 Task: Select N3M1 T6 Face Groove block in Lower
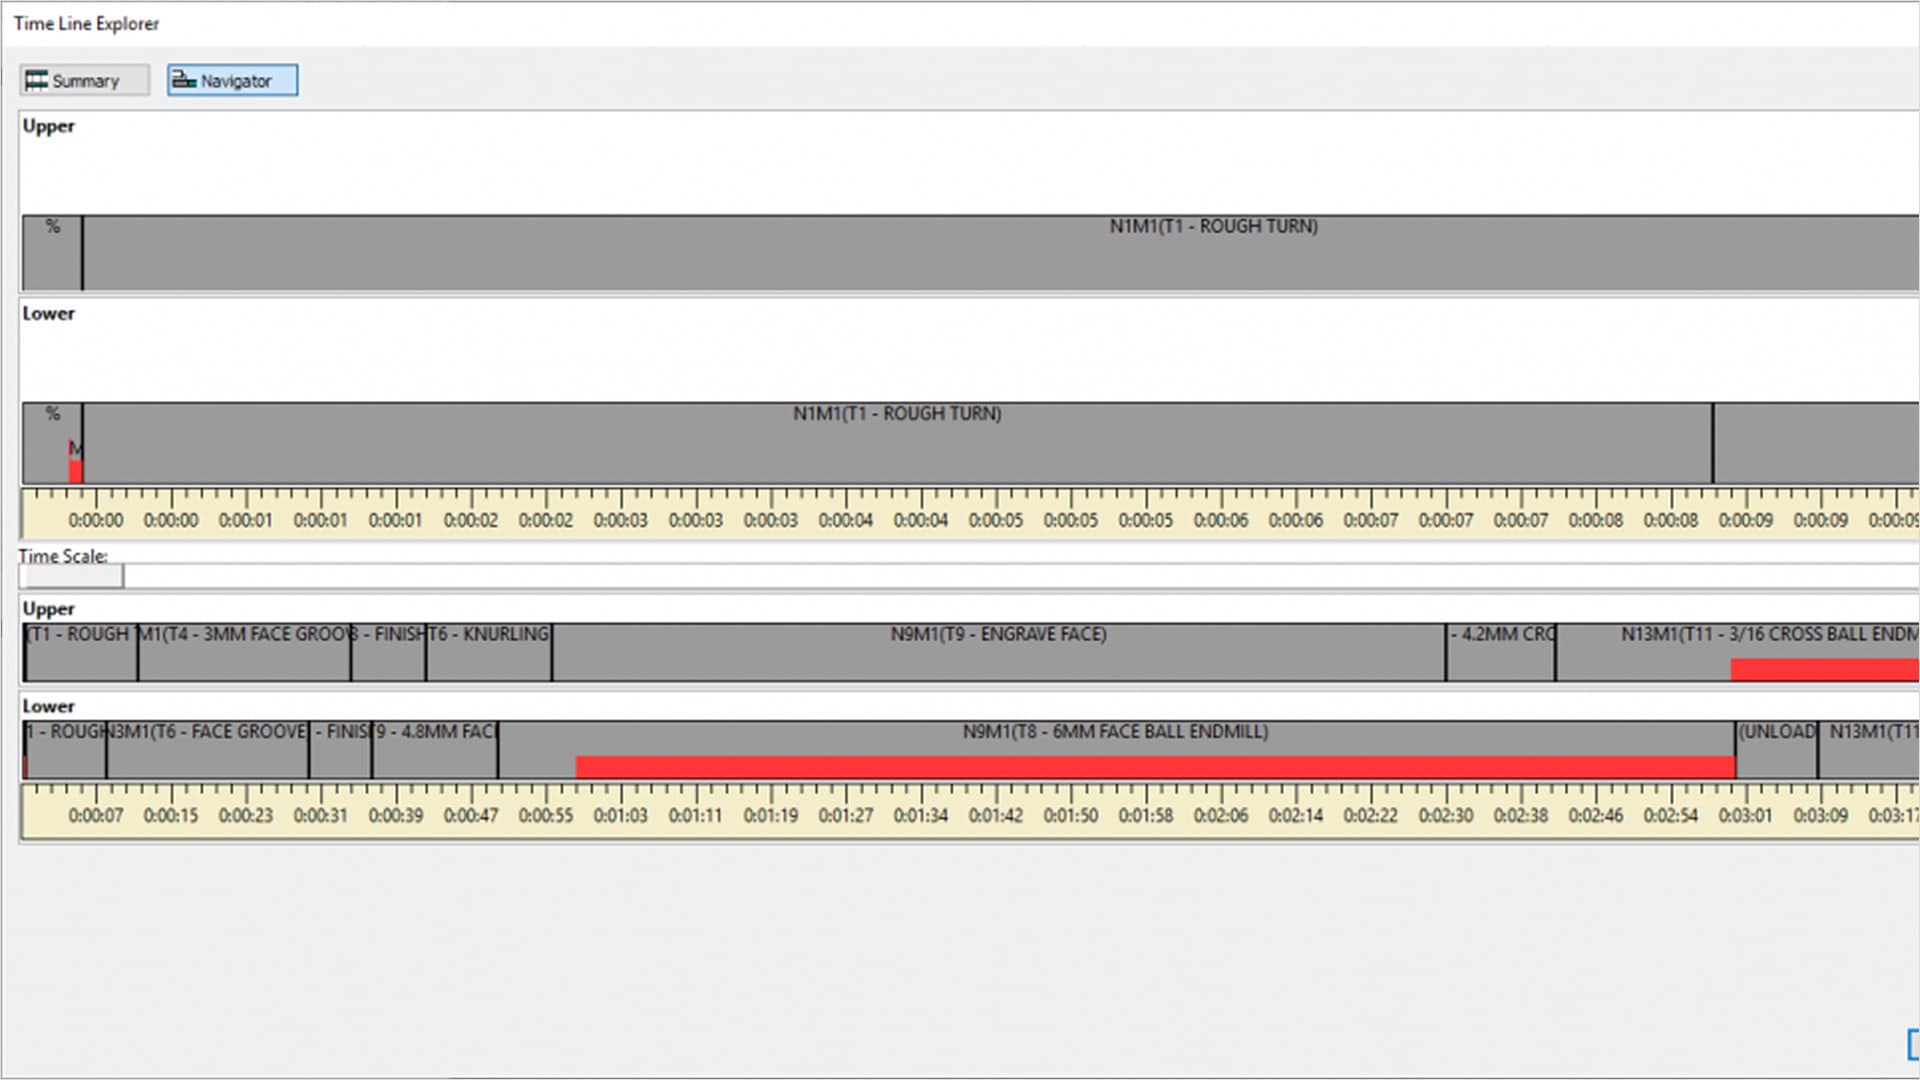pyautogui.click(x=207, y=748)
